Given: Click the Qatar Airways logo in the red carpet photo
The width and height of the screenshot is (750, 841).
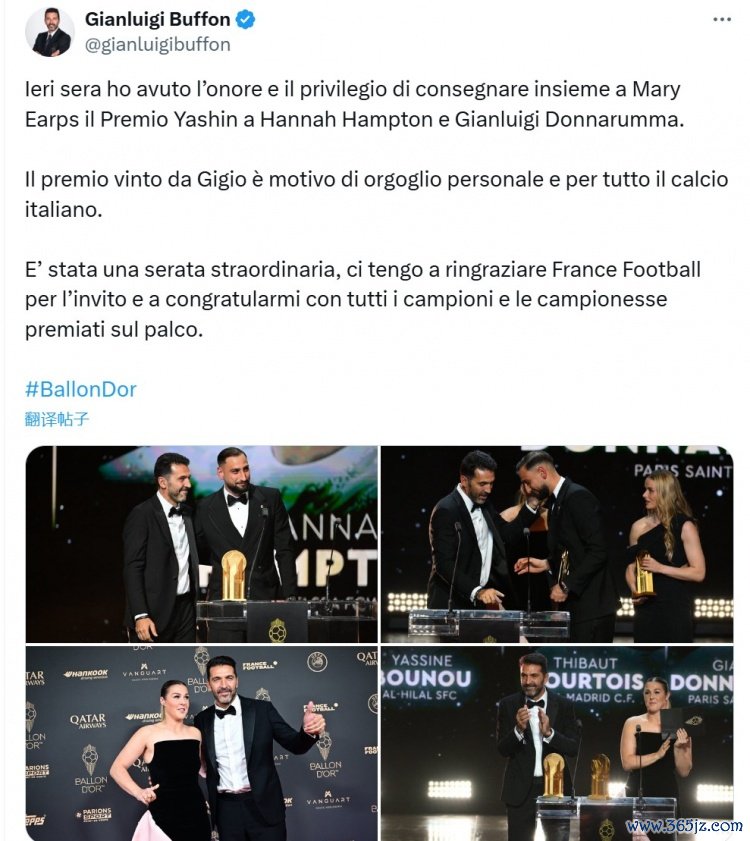Looking at the screenshot, I should point(87,721).
